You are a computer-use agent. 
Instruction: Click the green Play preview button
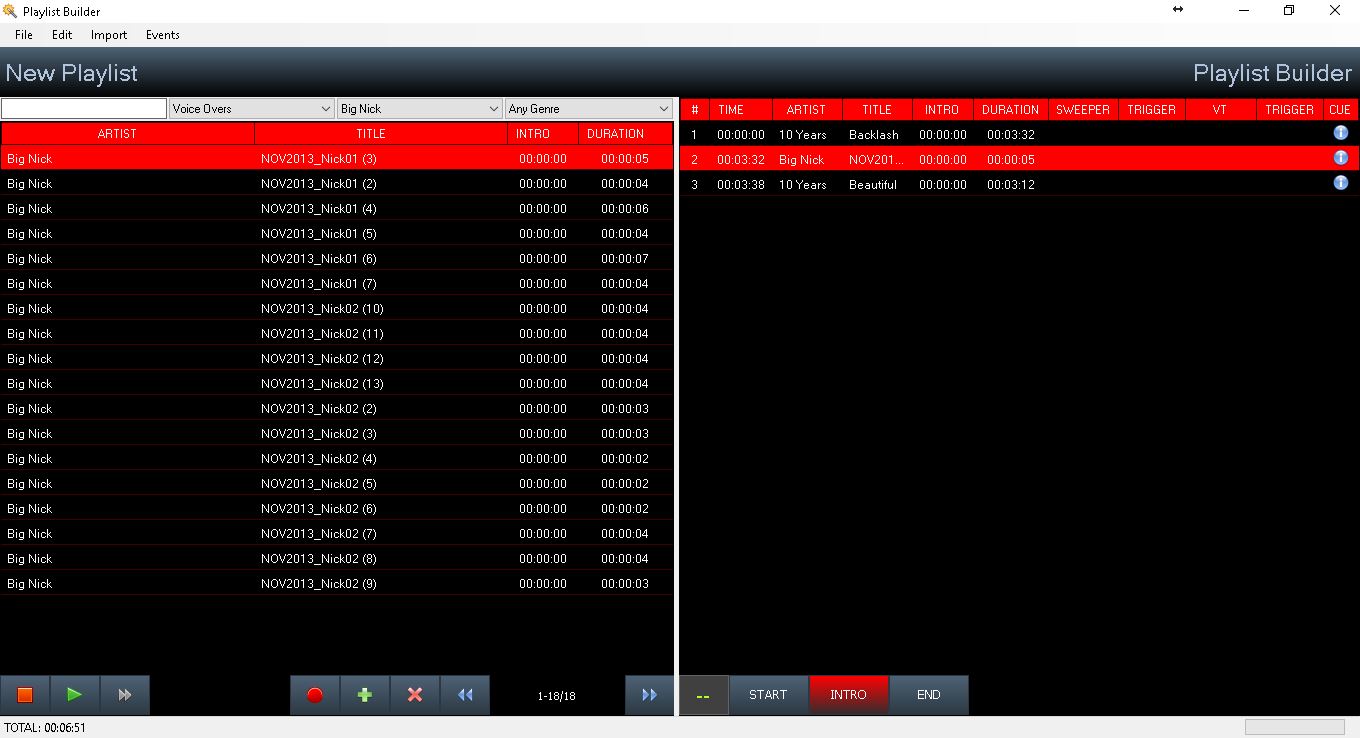[75, 695]
